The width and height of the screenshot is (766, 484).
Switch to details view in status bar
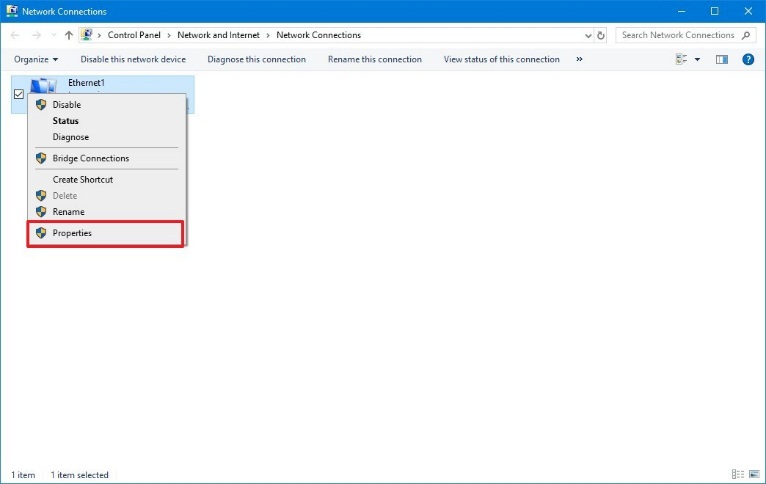pos(737,474)
